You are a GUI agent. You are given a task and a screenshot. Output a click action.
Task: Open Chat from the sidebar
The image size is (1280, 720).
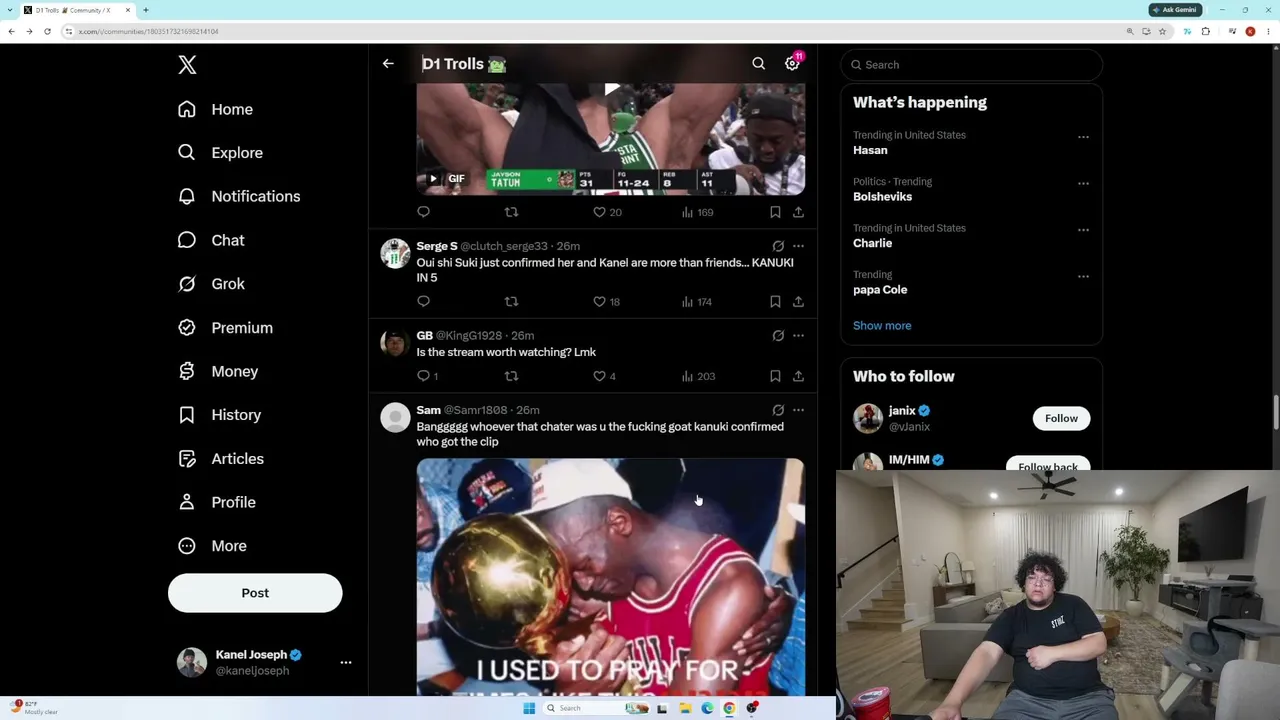click(211, 240)
